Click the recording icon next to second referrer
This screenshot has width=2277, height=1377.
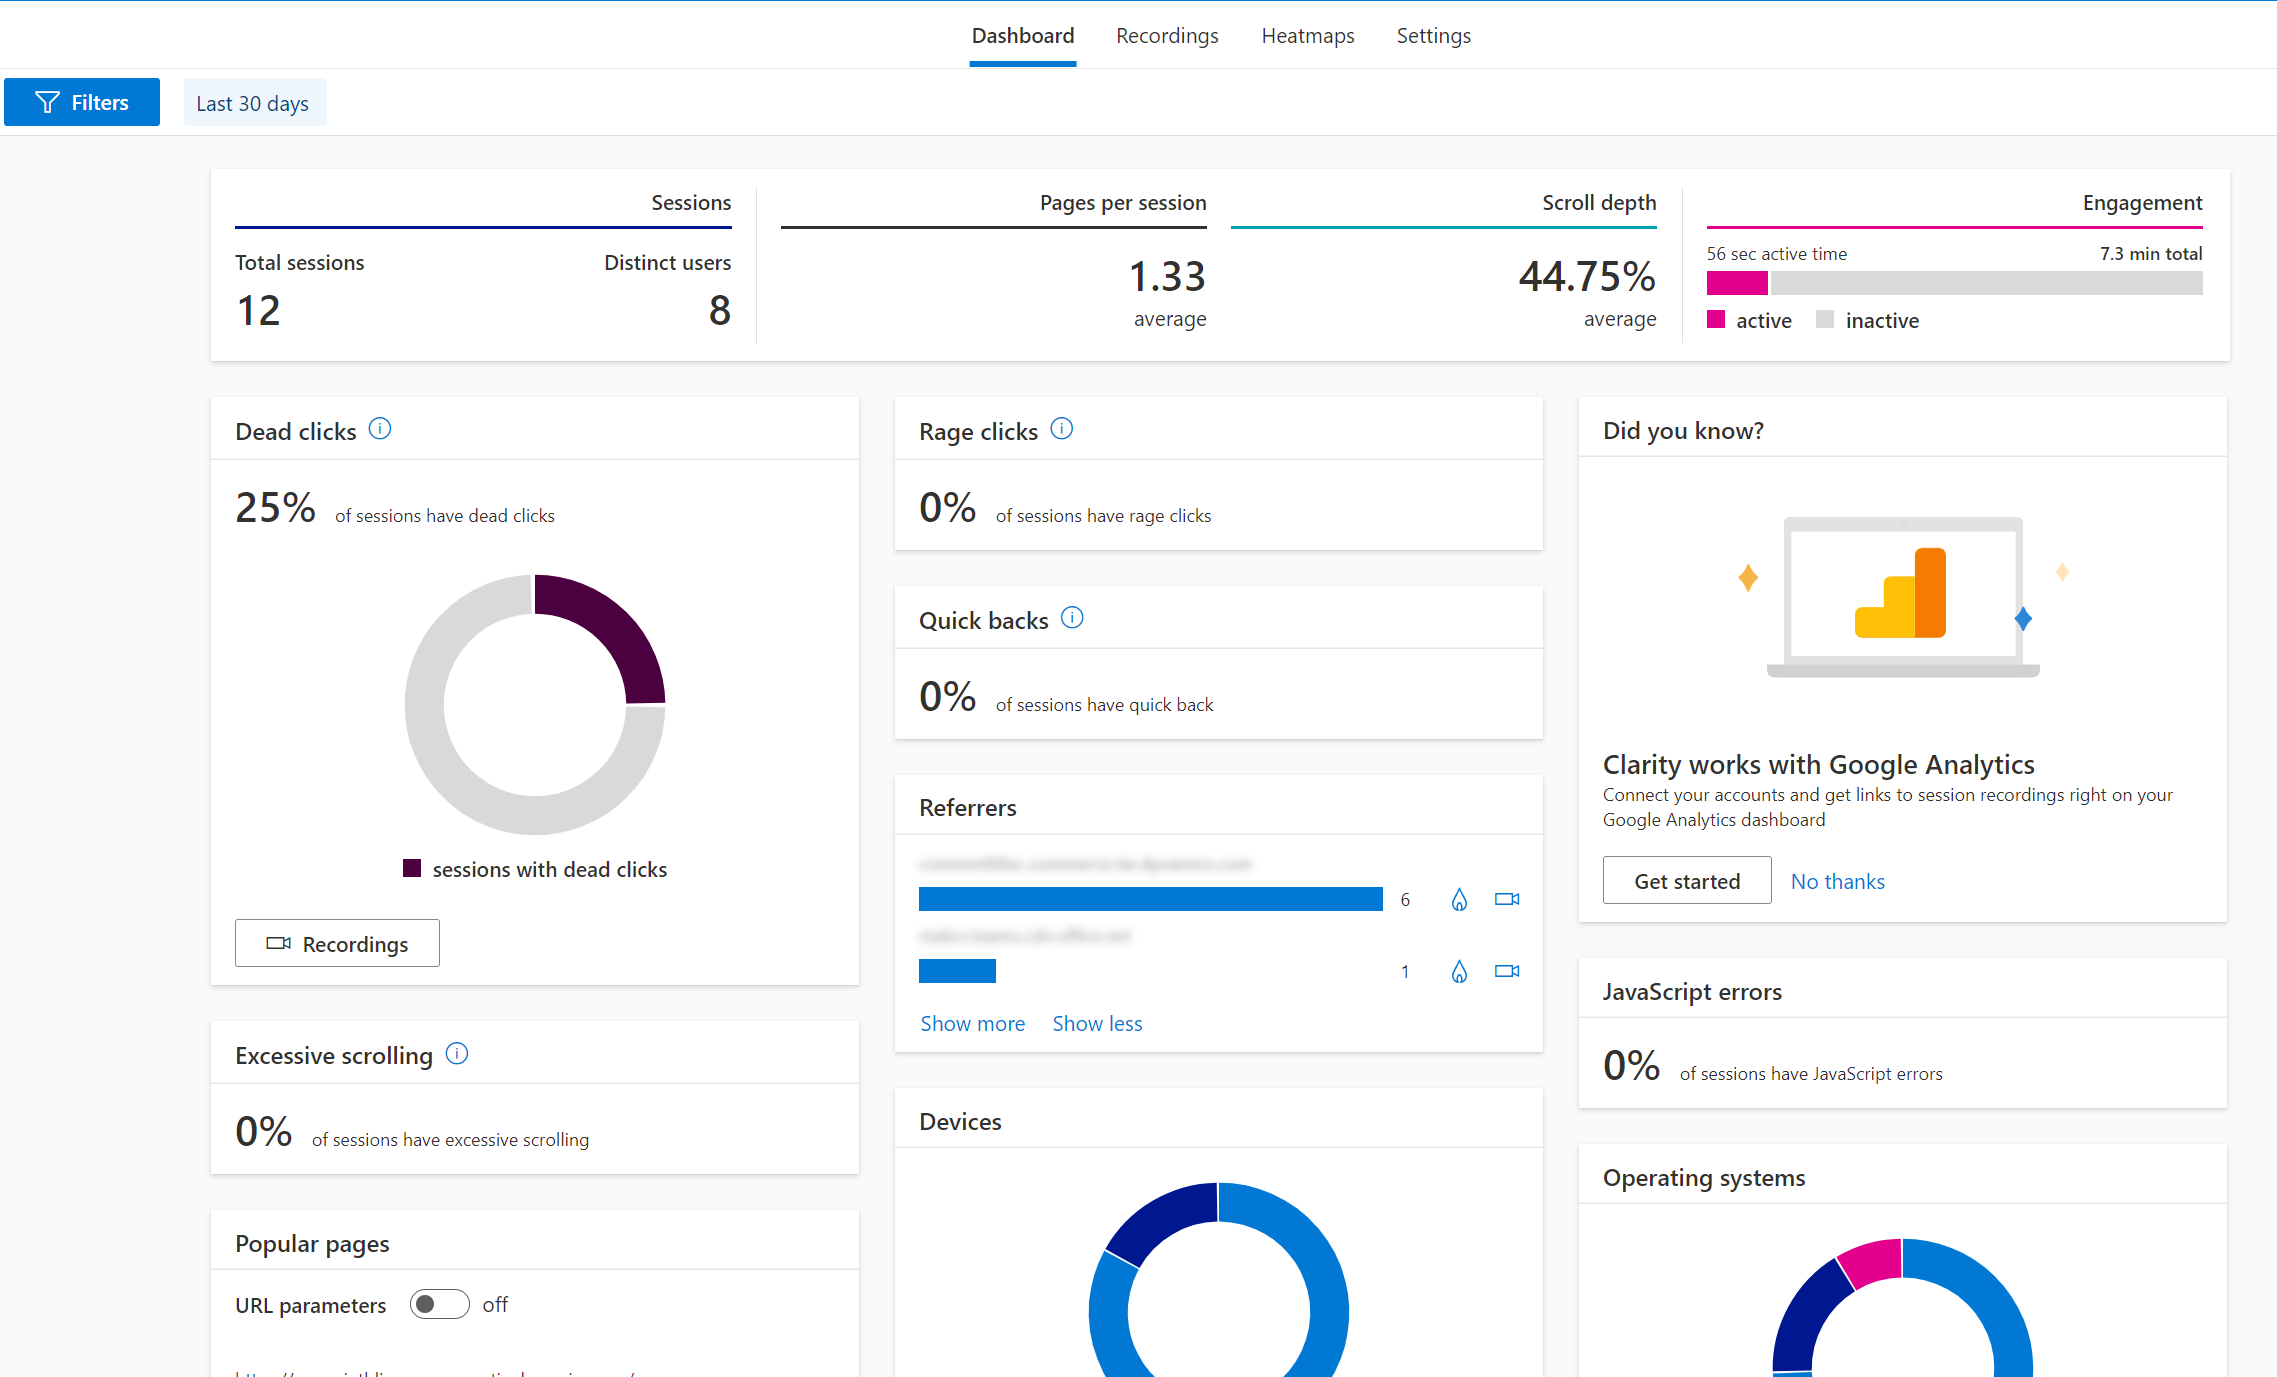(1506, 971)
